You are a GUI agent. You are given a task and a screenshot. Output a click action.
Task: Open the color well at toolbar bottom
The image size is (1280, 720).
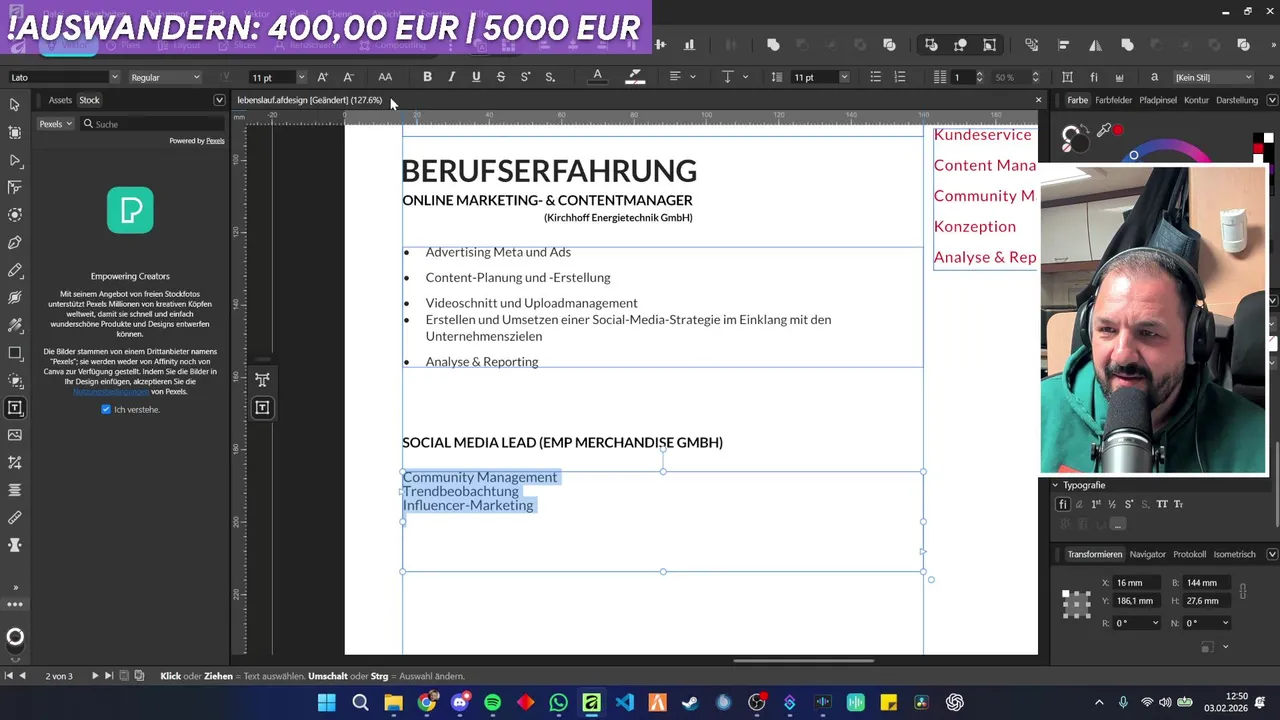click(15, 637)
